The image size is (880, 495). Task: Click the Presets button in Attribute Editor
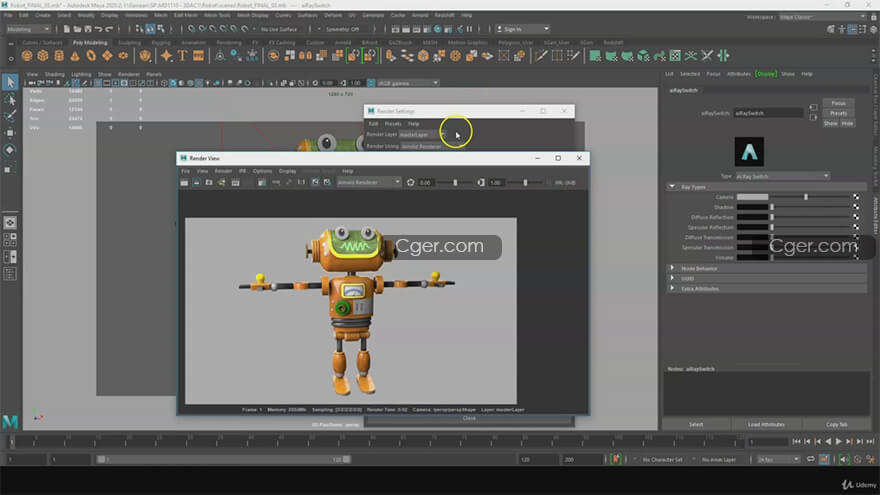click(838, 113)
